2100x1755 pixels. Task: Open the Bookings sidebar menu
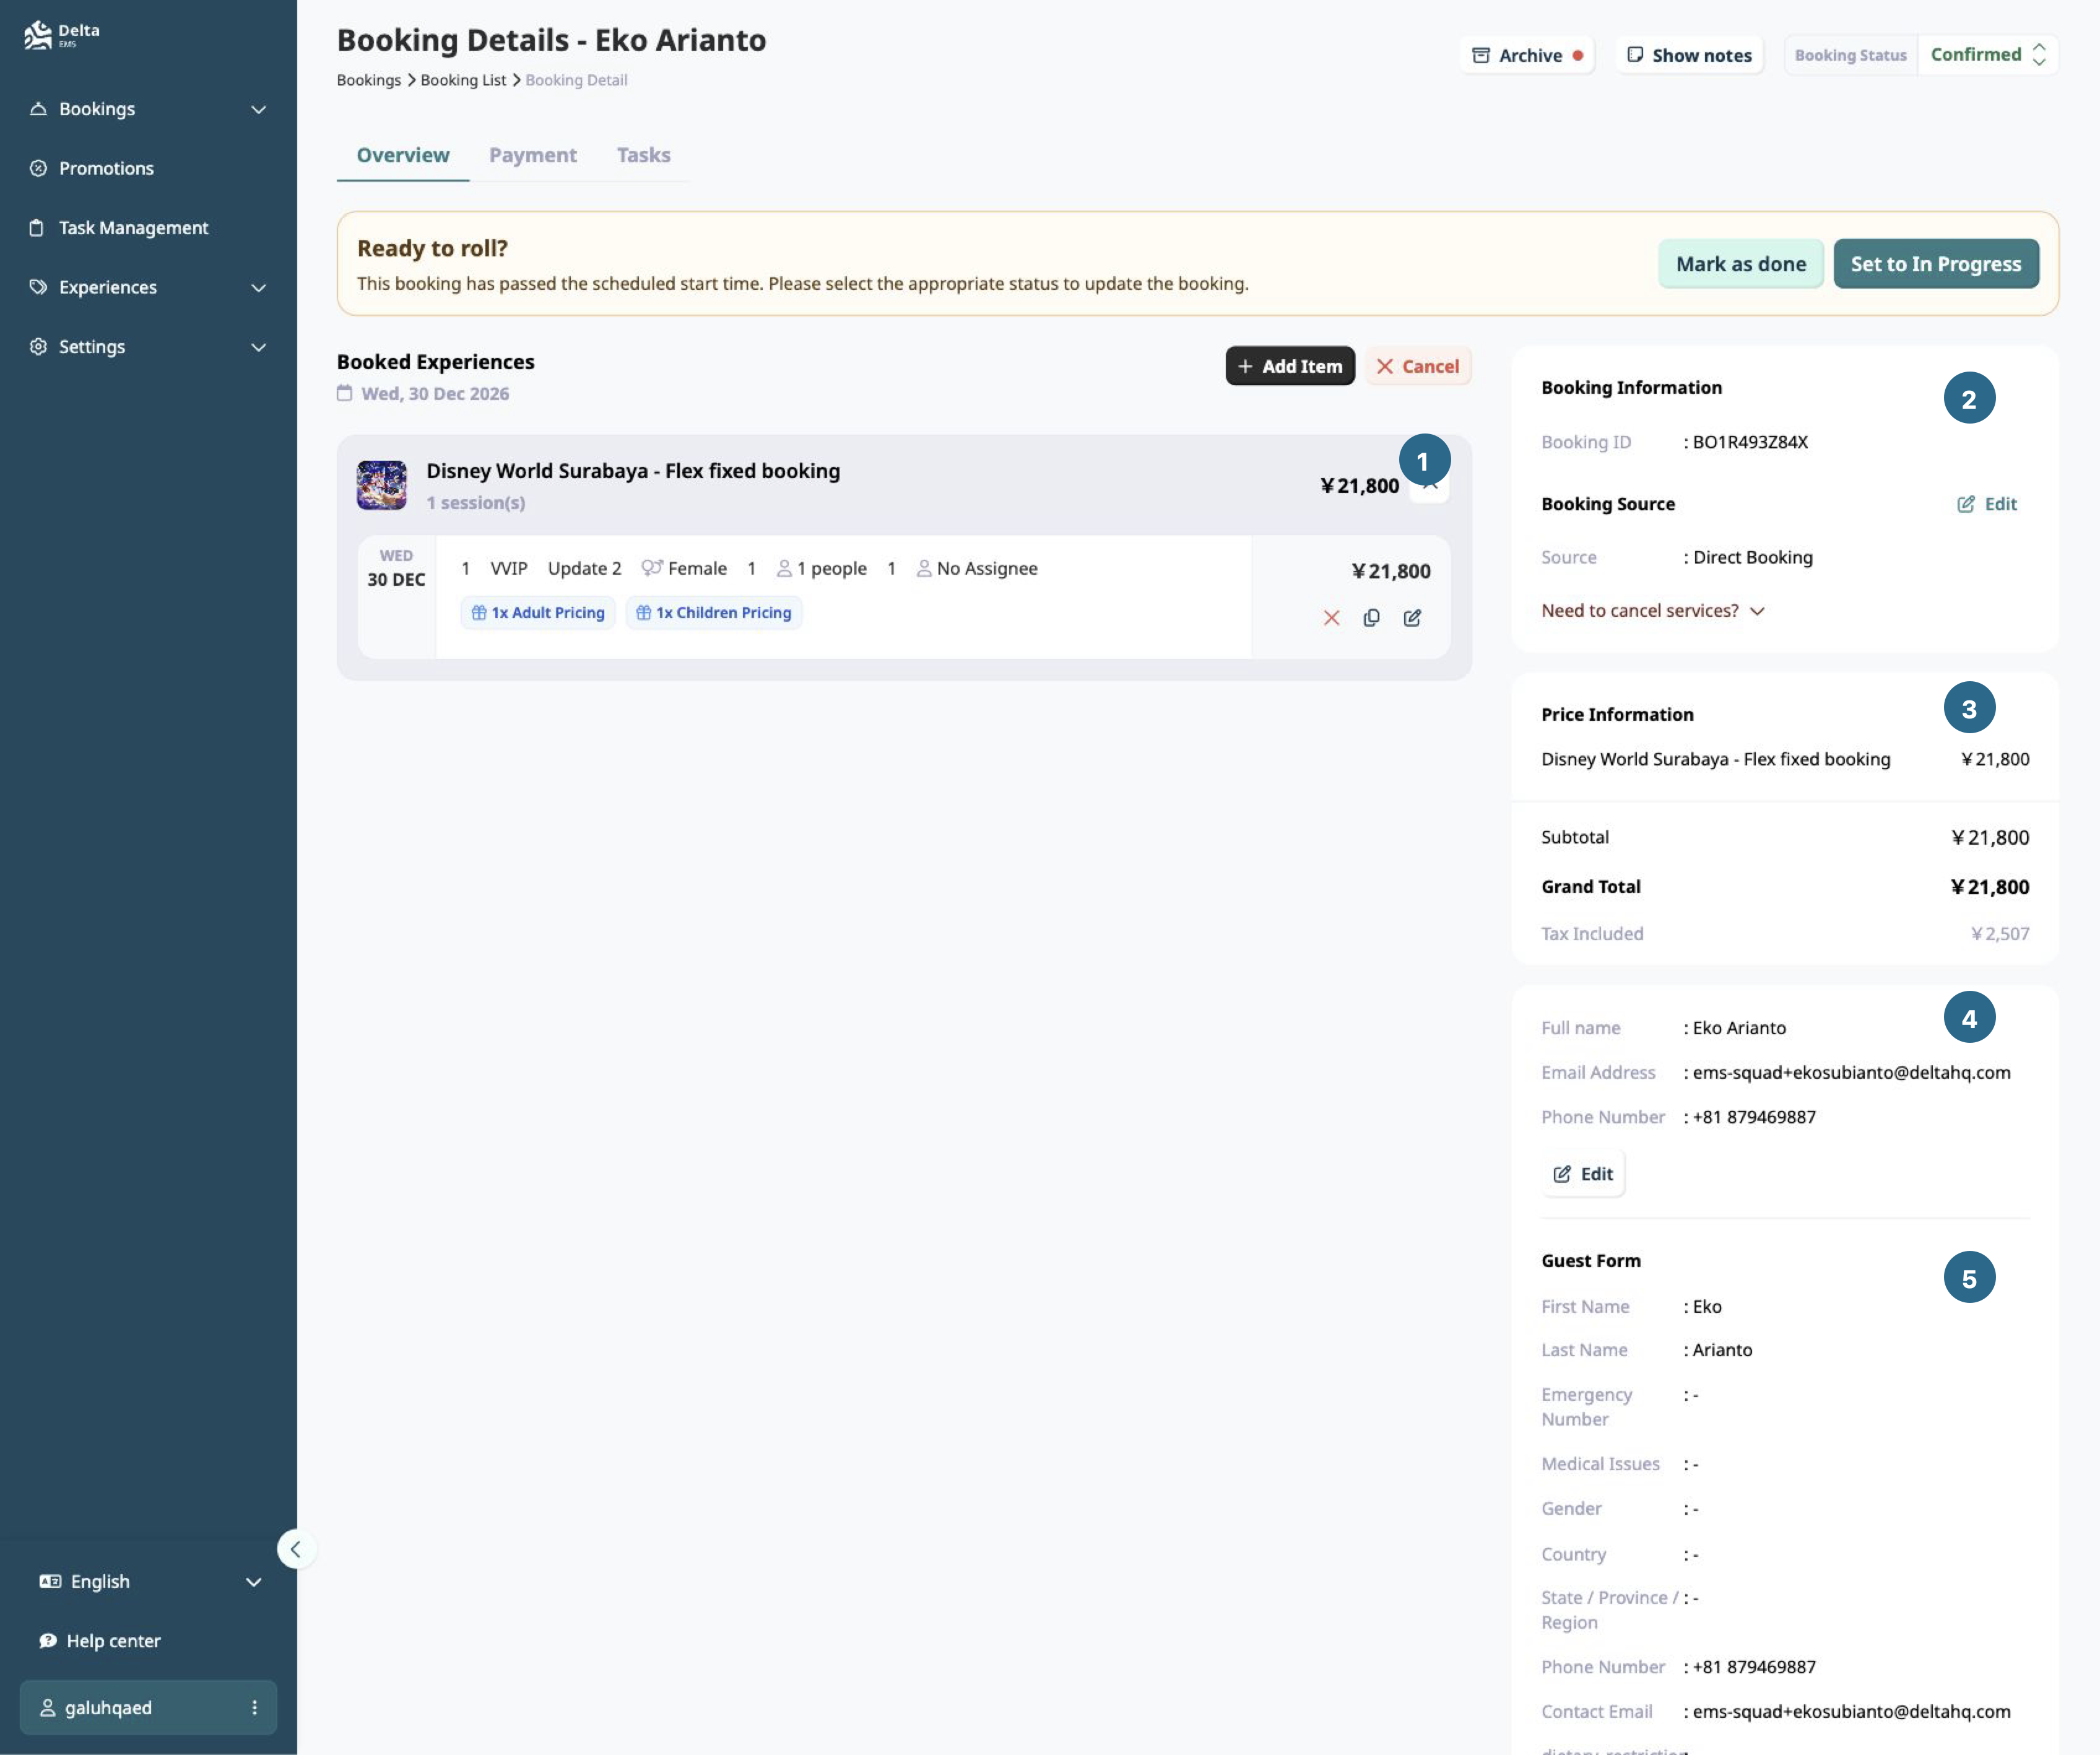[148, 109]
